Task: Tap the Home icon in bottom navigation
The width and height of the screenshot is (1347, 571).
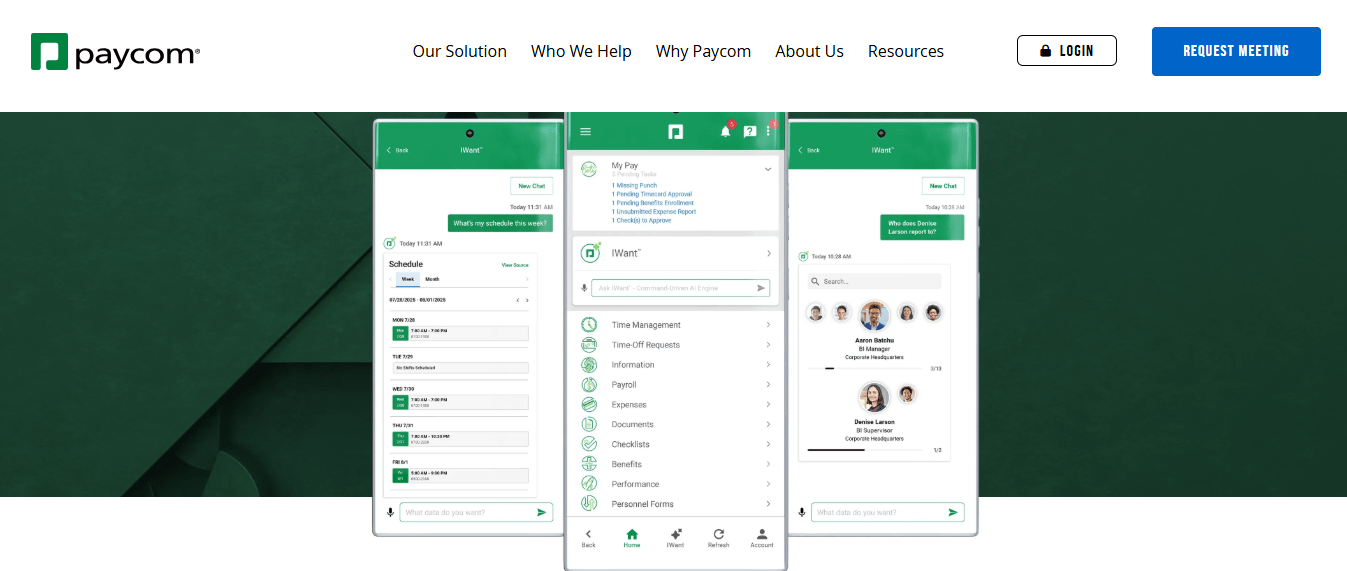Action: click(x=632, y=537)
